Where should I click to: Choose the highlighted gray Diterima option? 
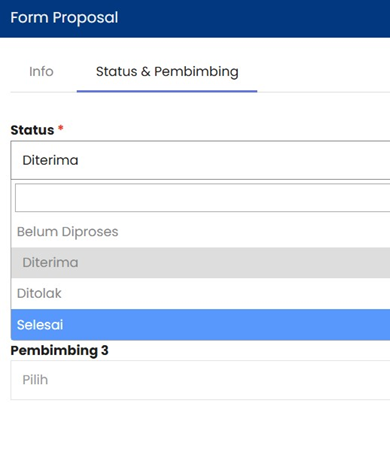pyautogui.click(x=200, y=263)
